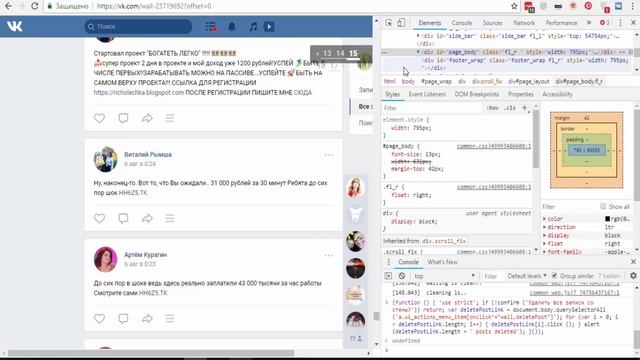The image size is (640, 360).
Task: Switch to the Console tab in DevTools
Action: [x=462, y=23]
